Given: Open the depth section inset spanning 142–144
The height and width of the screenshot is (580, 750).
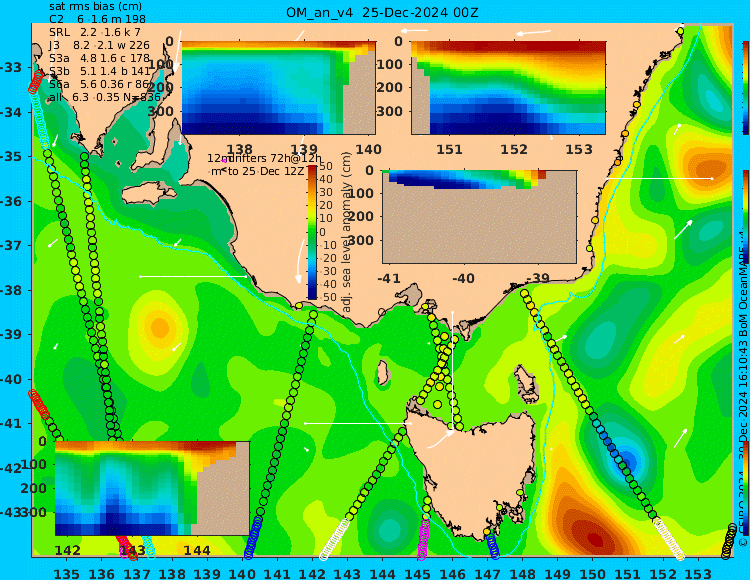Looking at the screenshot, I should pos(152,488).
